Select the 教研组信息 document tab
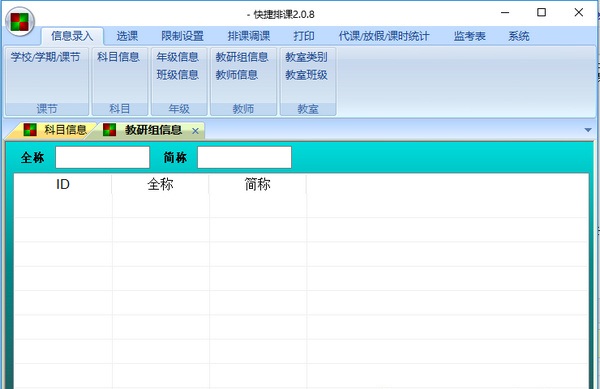Image resolution: width=600 pixels, height=389 pixels. (x=153, y=130)
